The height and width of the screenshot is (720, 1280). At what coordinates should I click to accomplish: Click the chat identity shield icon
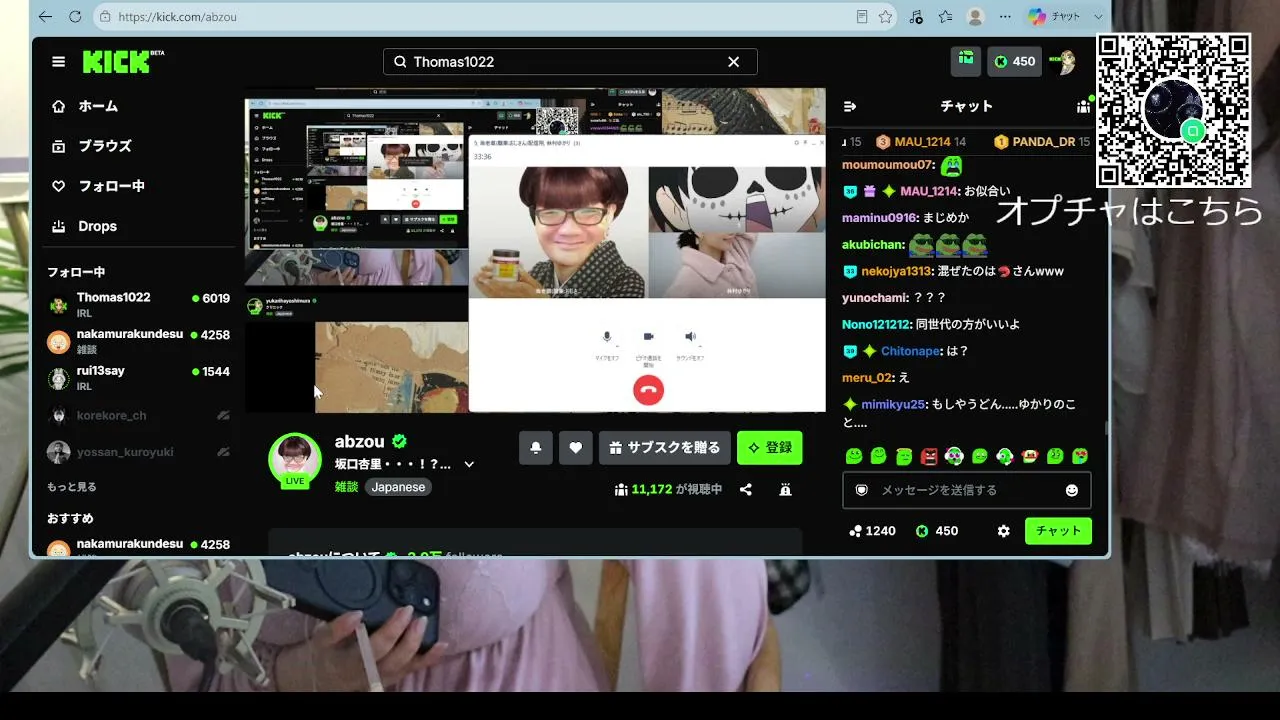pyautogui.click(x=861, y=490)
